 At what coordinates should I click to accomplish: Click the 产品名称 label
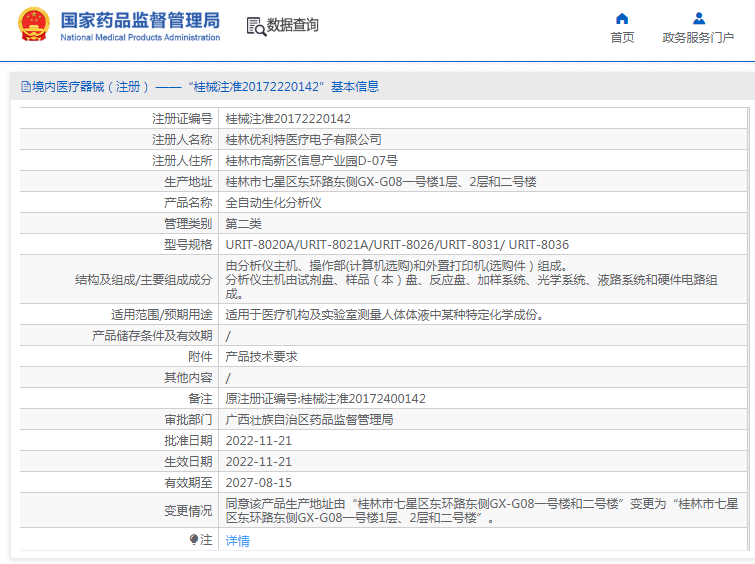tap(188, 203)
